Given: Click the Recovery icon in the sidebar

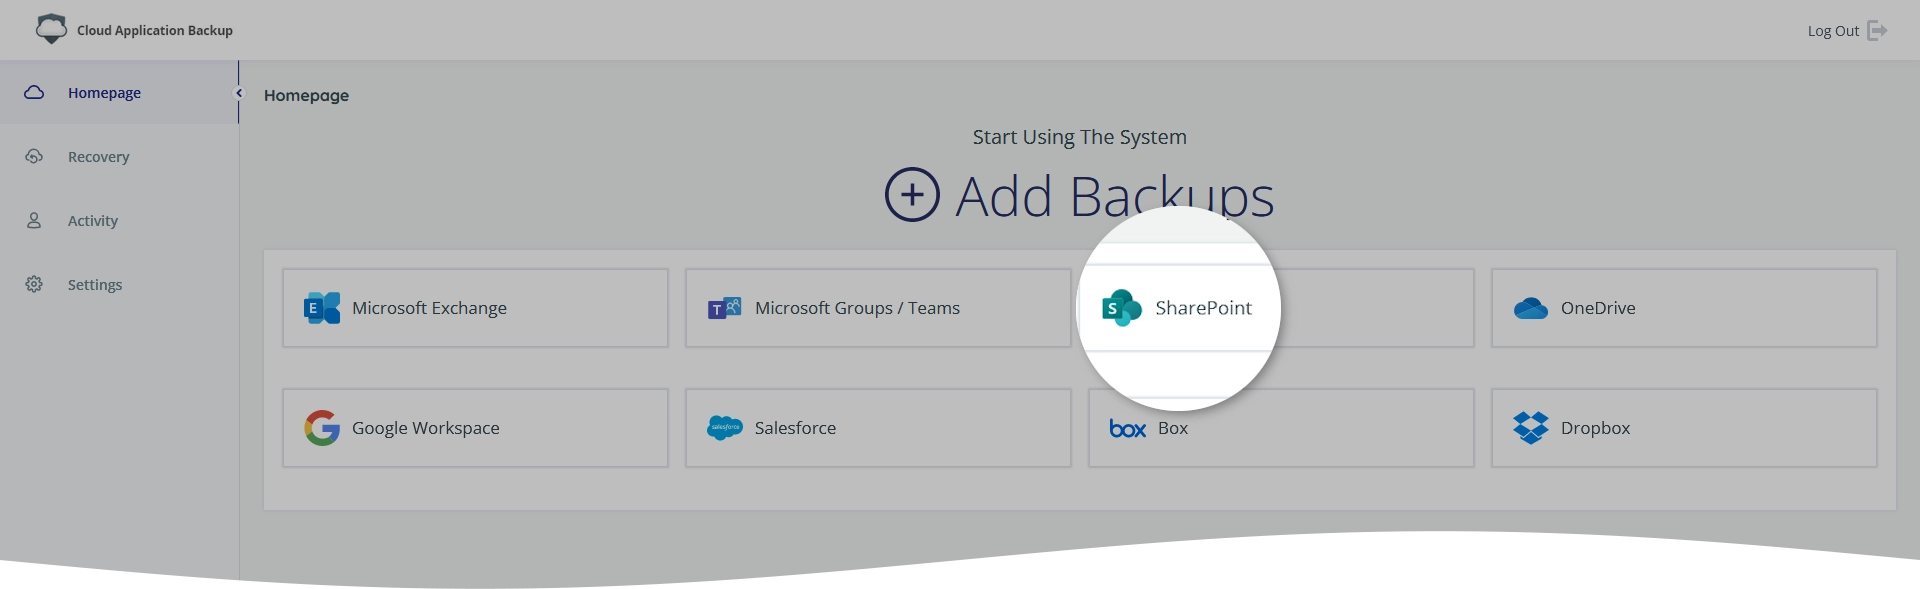Looking at the screenshot, I should (34, 156).
